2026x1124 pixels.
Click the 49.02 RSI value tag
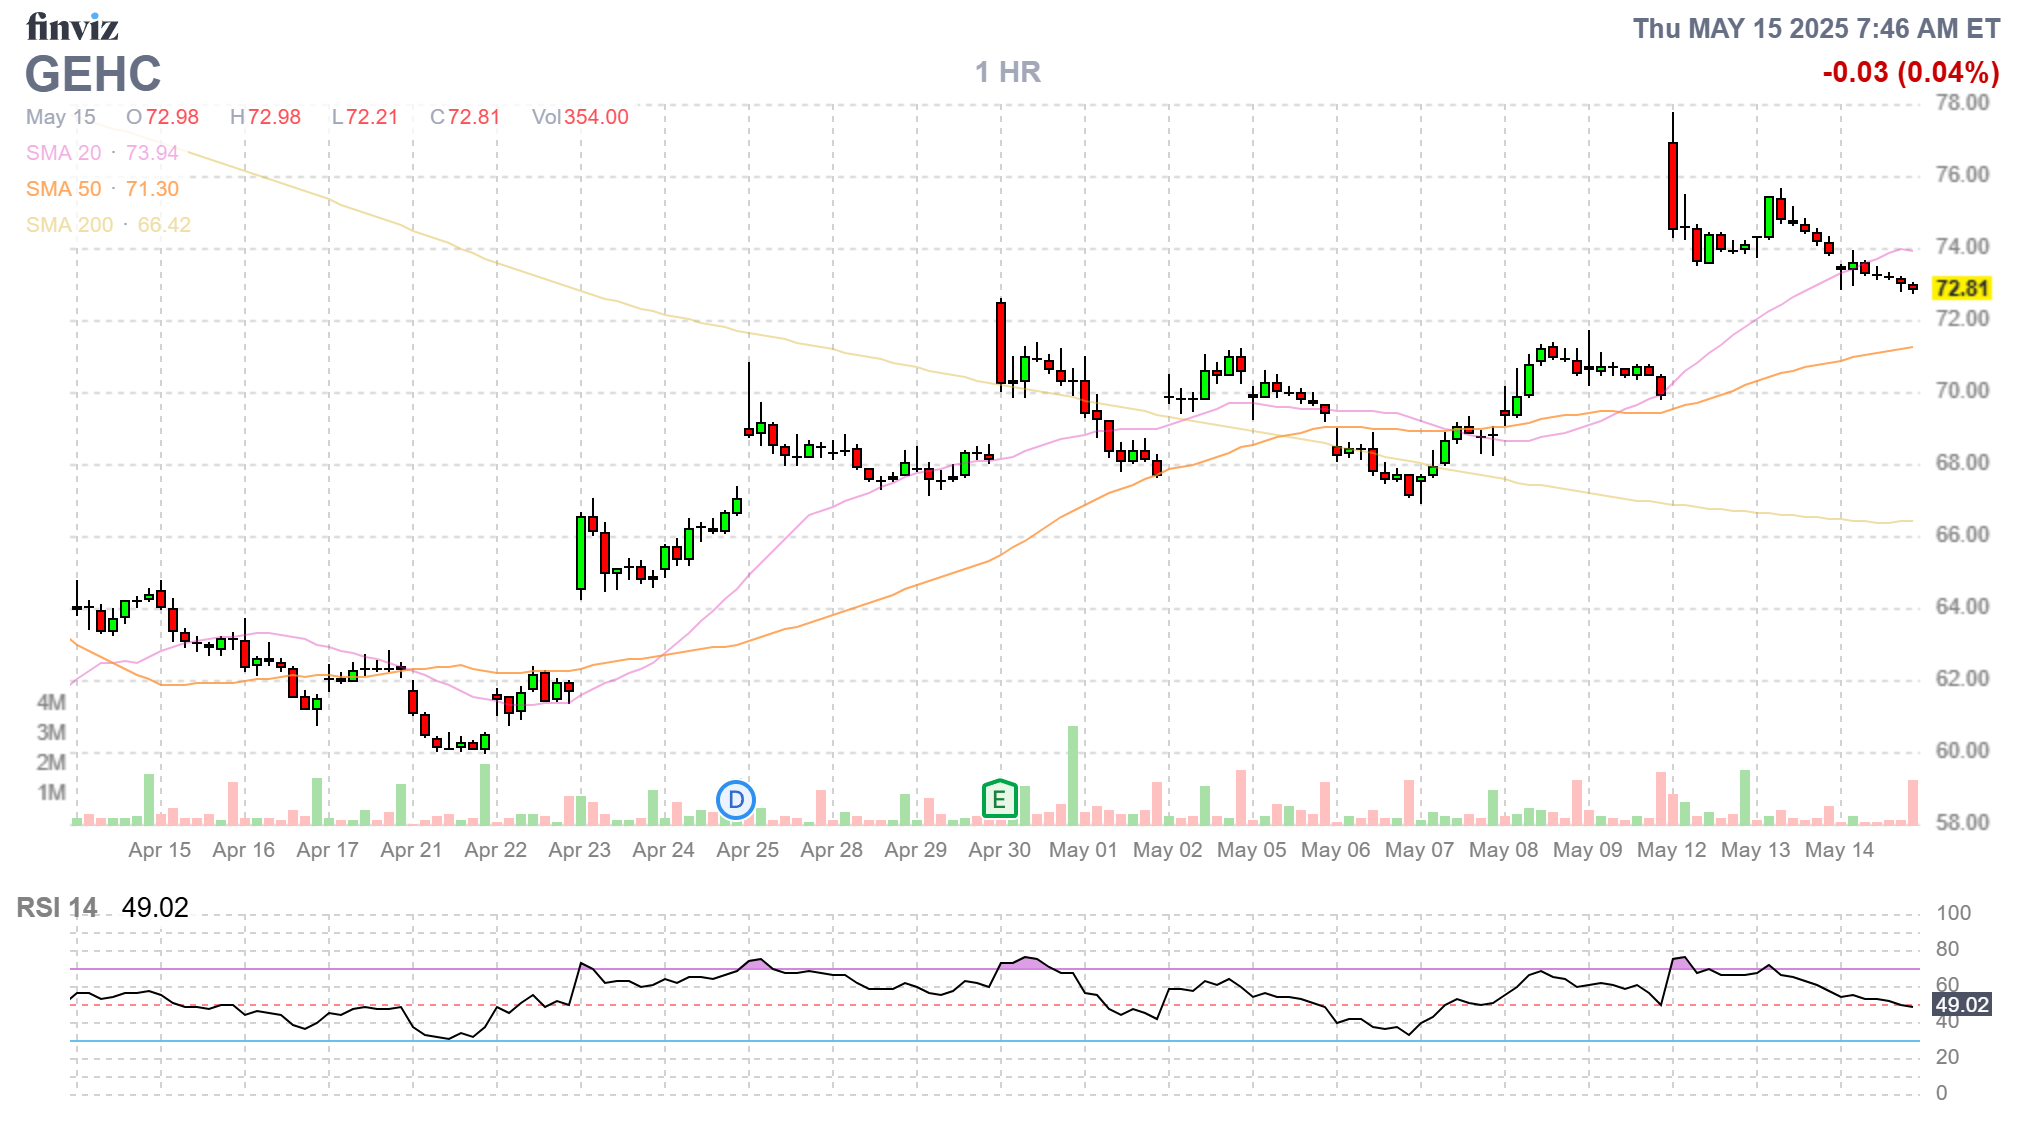pyautogui.click(x=1961, y=1005)
